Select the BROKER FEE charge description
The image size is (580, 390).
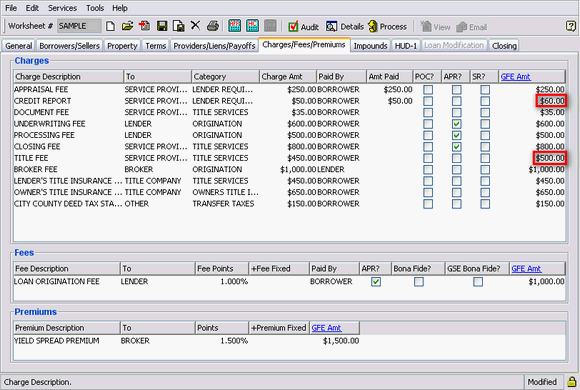(36, 169)
